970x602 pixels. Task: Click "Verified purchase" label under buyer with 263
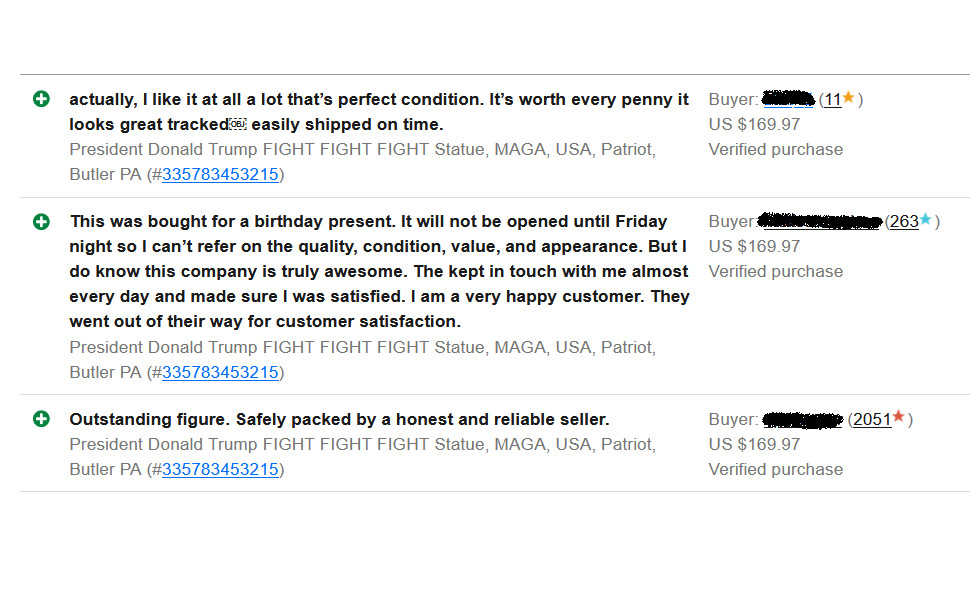click(x=776, y=272)
